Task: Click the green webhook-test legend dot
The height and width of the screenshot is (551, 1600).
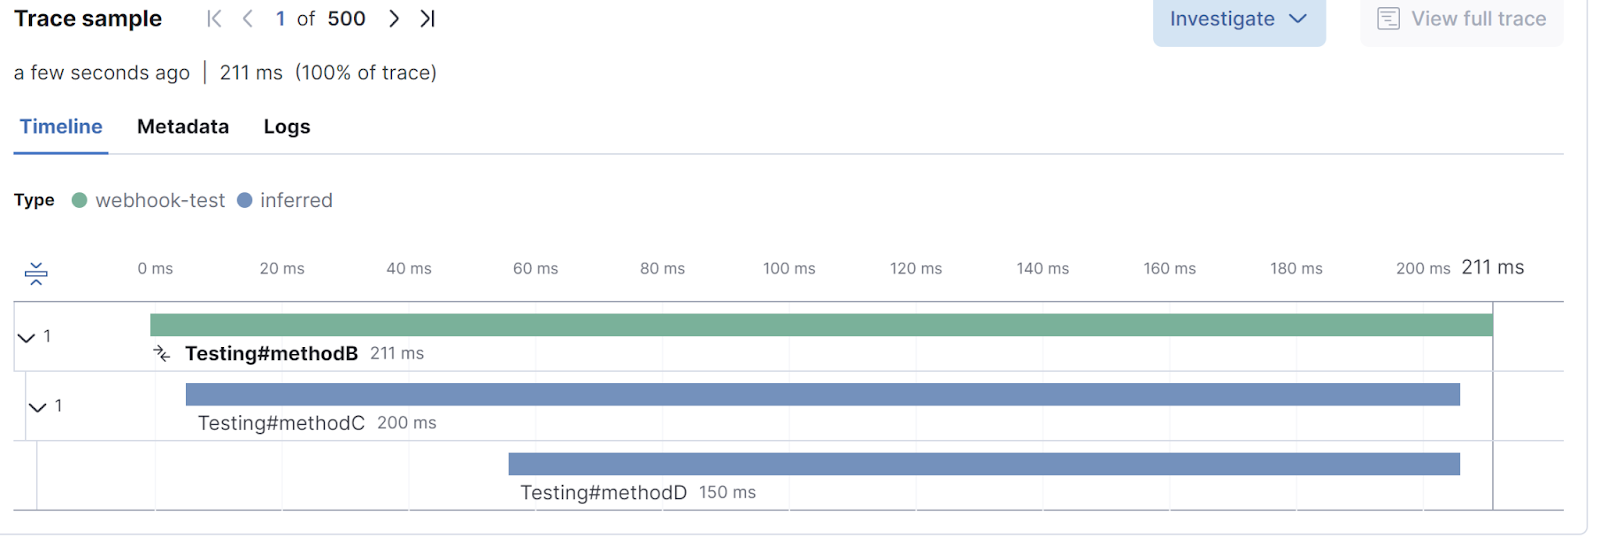Action: point(80,201)
